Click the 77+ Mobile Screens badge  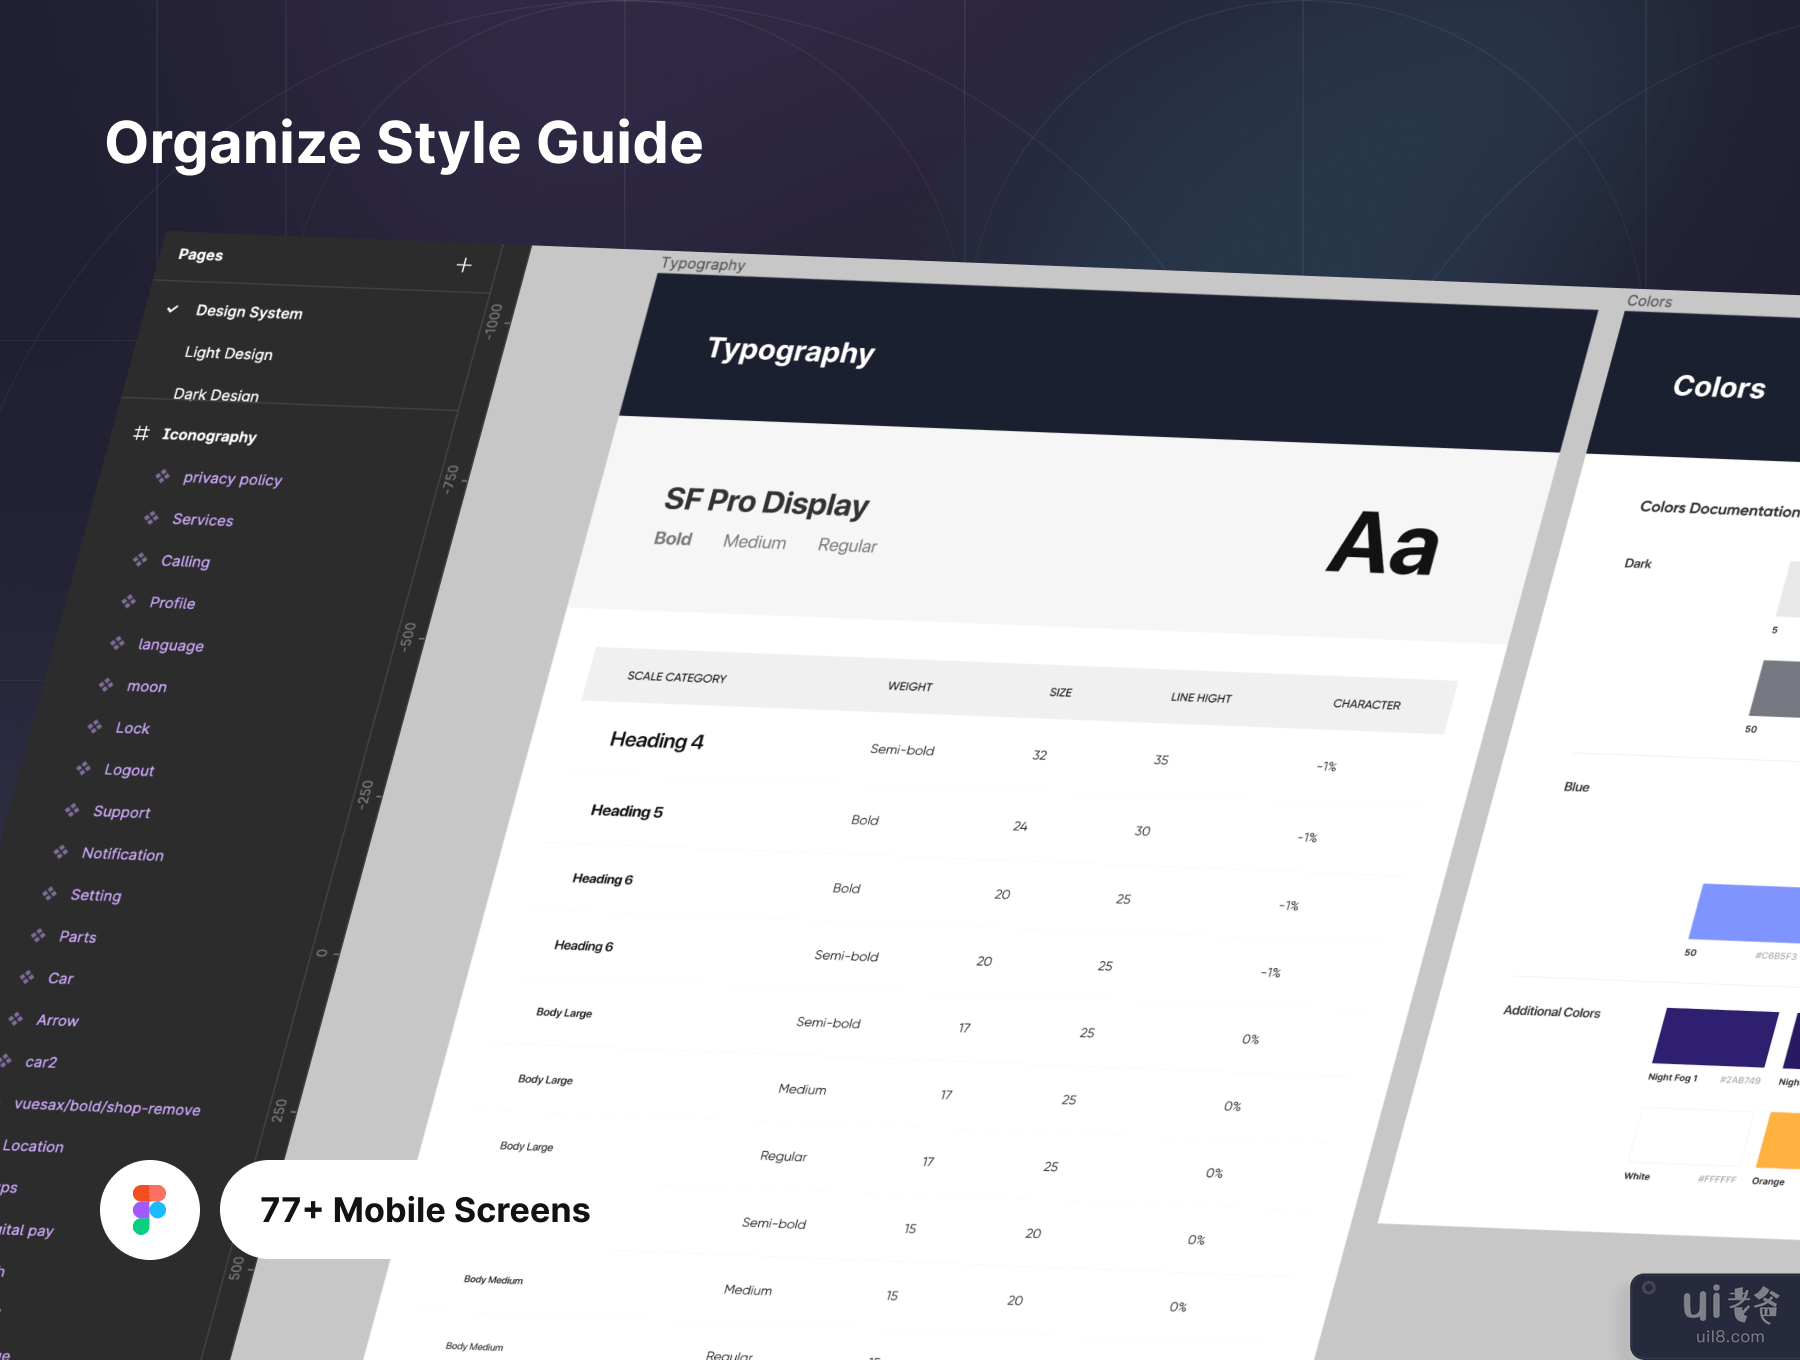[x=425, y=1210]
